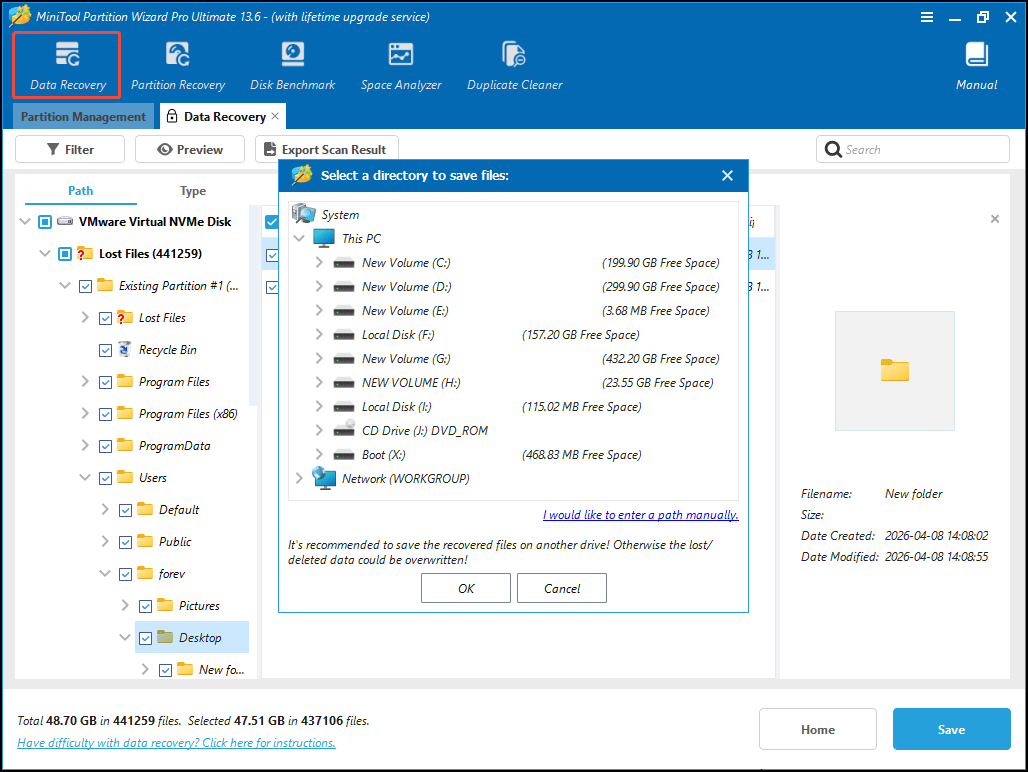
Task: Collapse the Users folder in the tree
Action: pyautogui.click(x=84, y=477)
